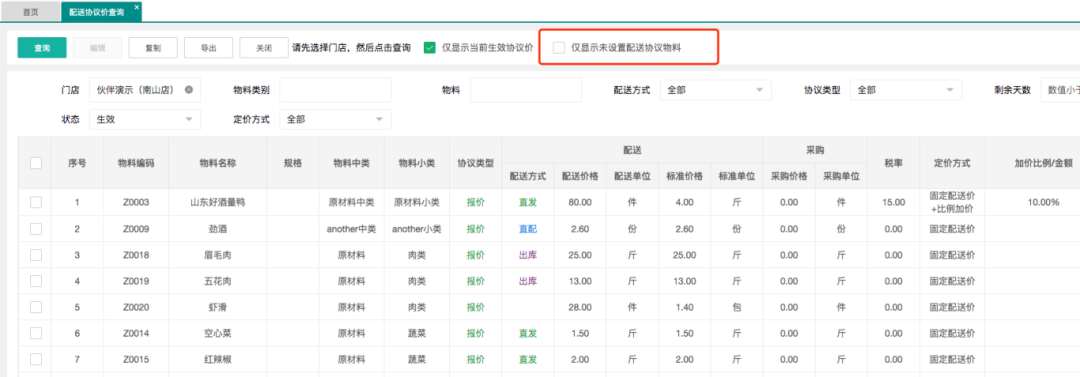Click 五花肉 material name
The image size is (1080, 377).
(218, 281)
